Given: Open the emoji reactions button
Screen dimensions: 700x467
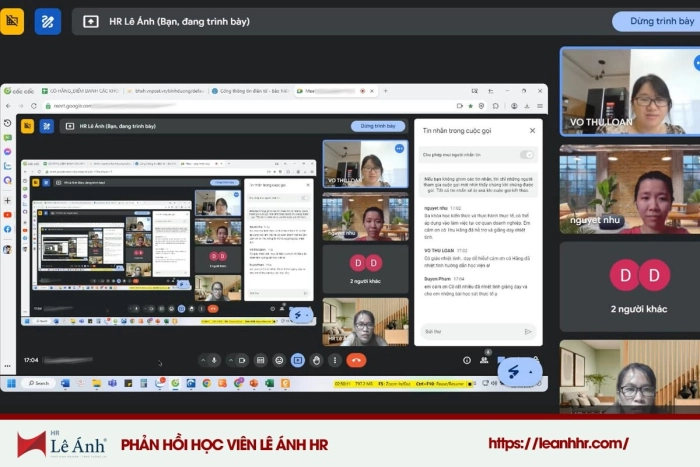Looking at the screenshot, I should (279, 360).
